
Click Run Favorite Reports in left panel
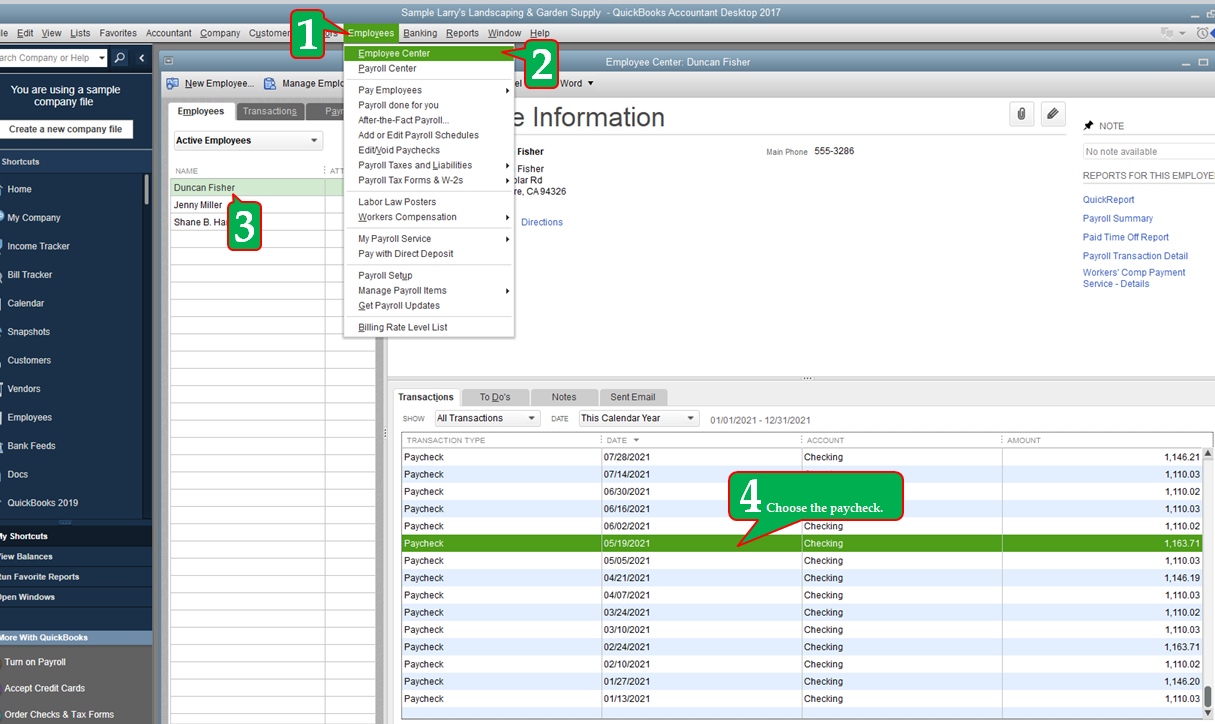coord(39,577)
